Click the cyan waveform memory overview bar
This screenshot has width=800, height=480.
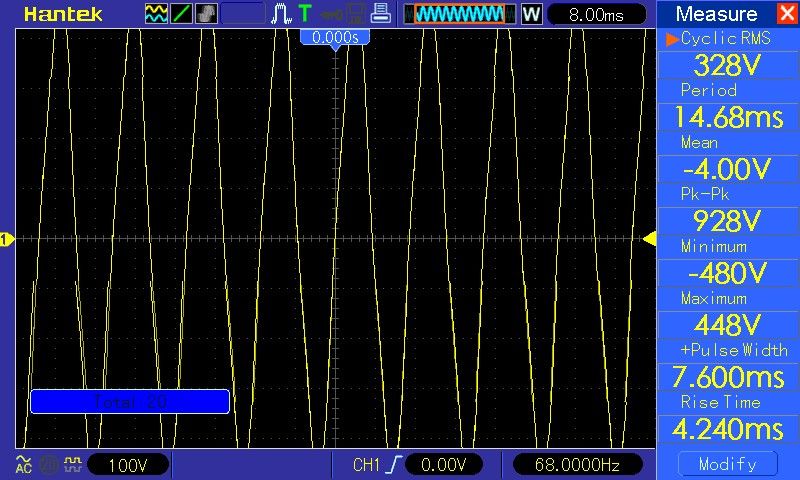pyautogui.click(x=459, y=14)
